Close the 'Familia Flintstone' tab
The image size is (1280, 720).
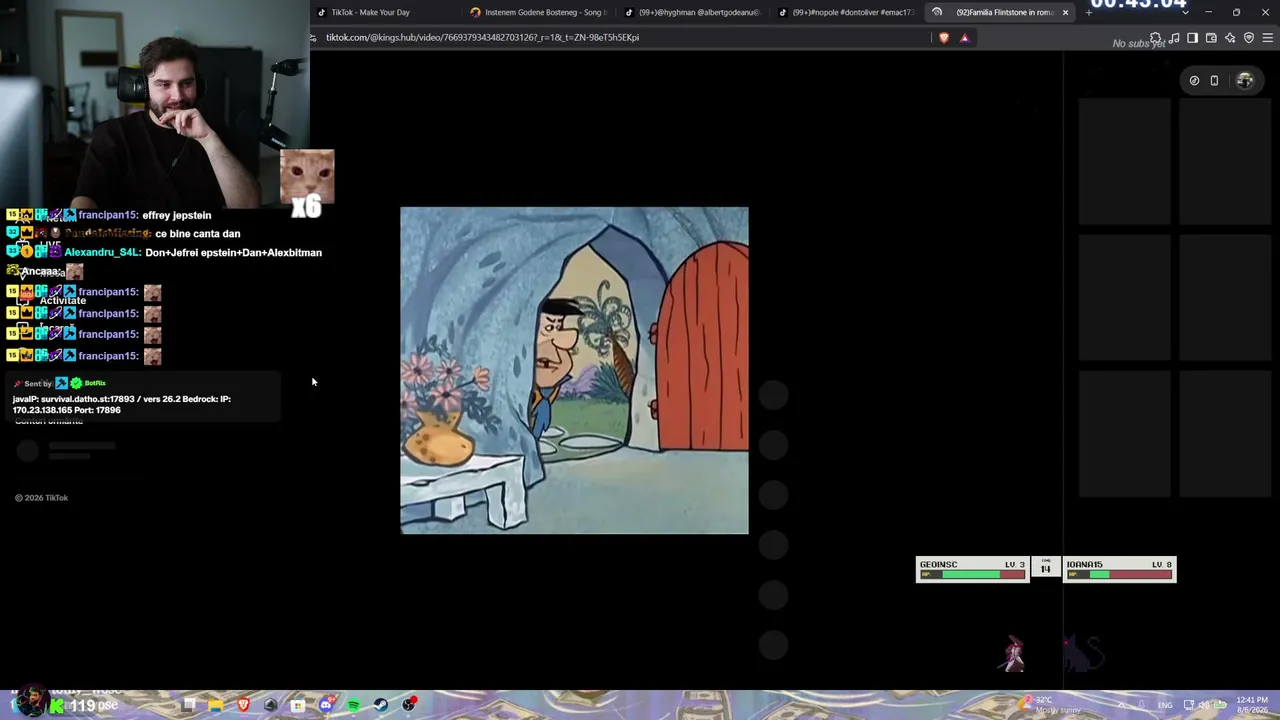(x=1065, y=12)
